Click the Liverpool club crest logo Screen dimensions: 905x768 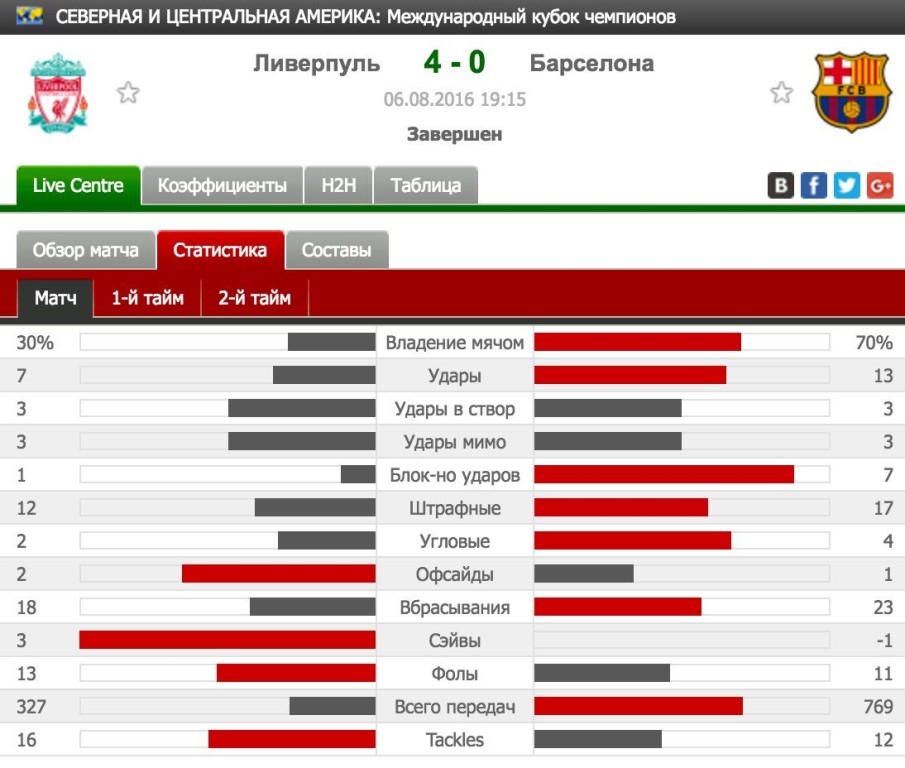coord(58,93)
